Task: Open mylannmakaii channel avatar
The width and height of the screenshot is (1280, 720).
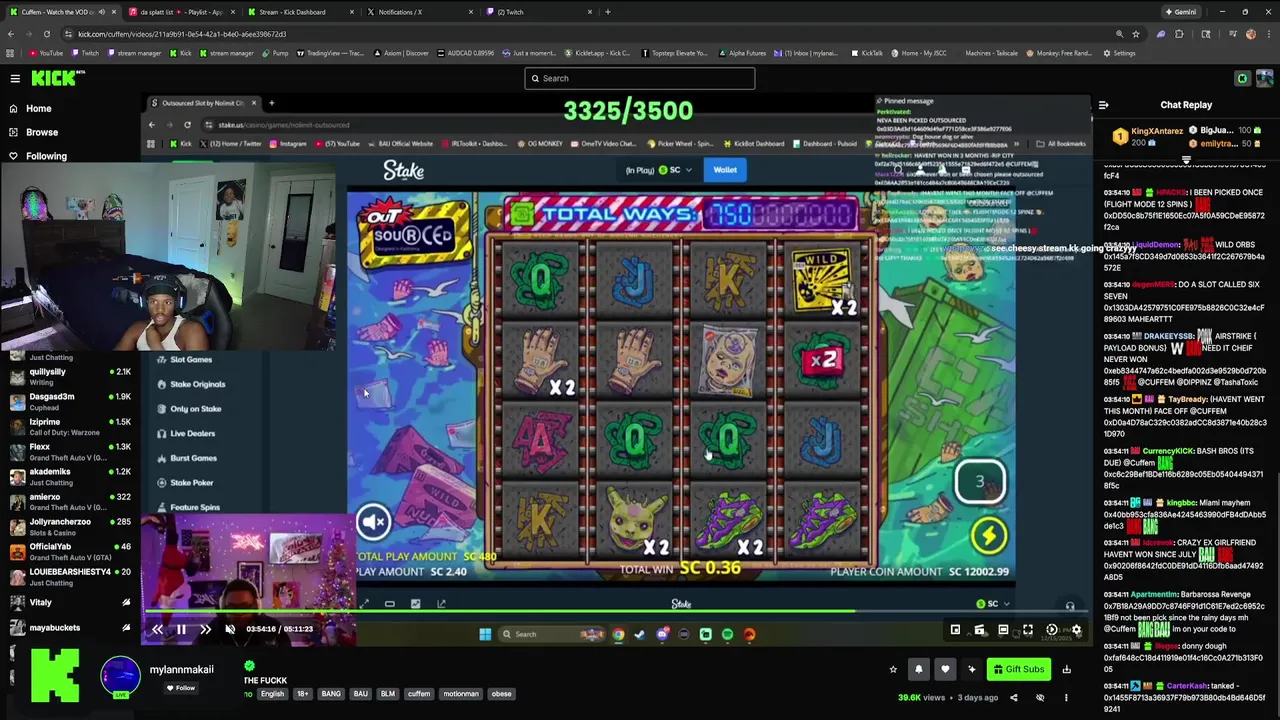Action: (x=121, y=677)
